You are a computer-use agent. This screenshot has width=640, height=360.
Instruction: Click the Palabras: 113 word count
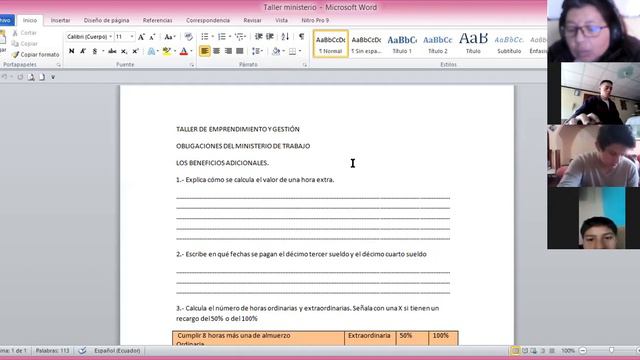tap(52, 351)
